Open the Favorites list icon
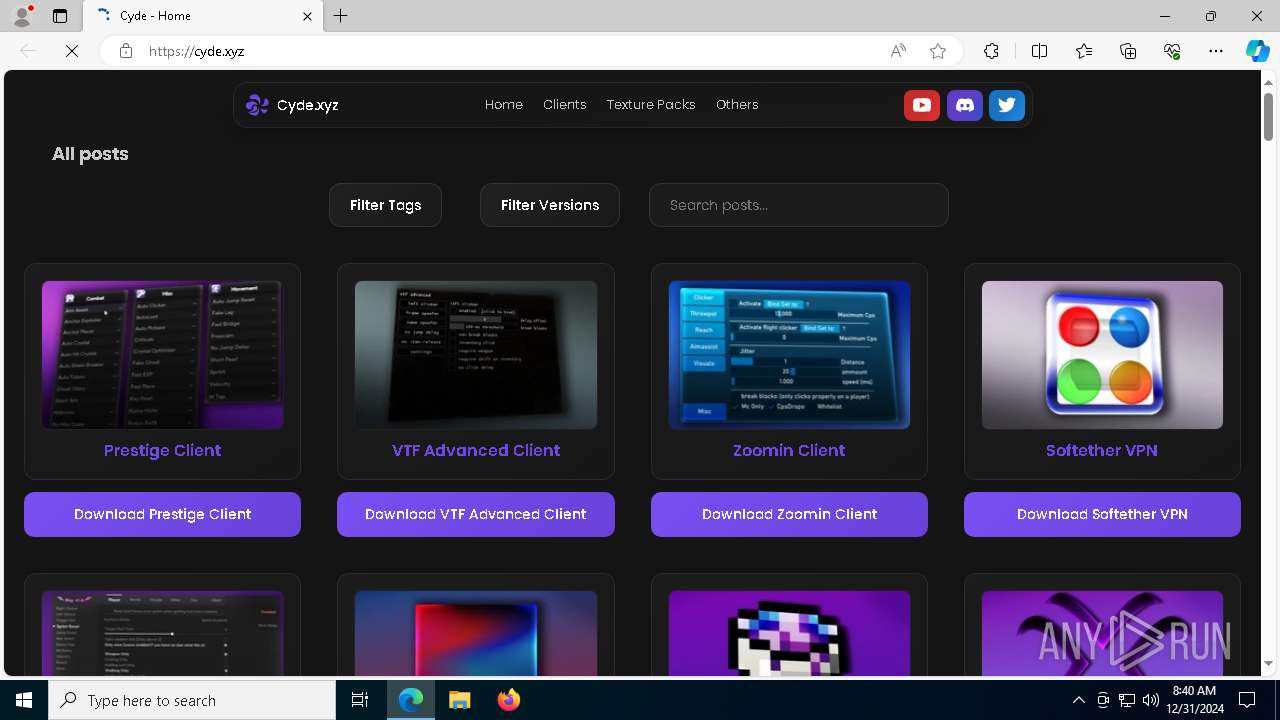1280x720 pixels. 1084,51
